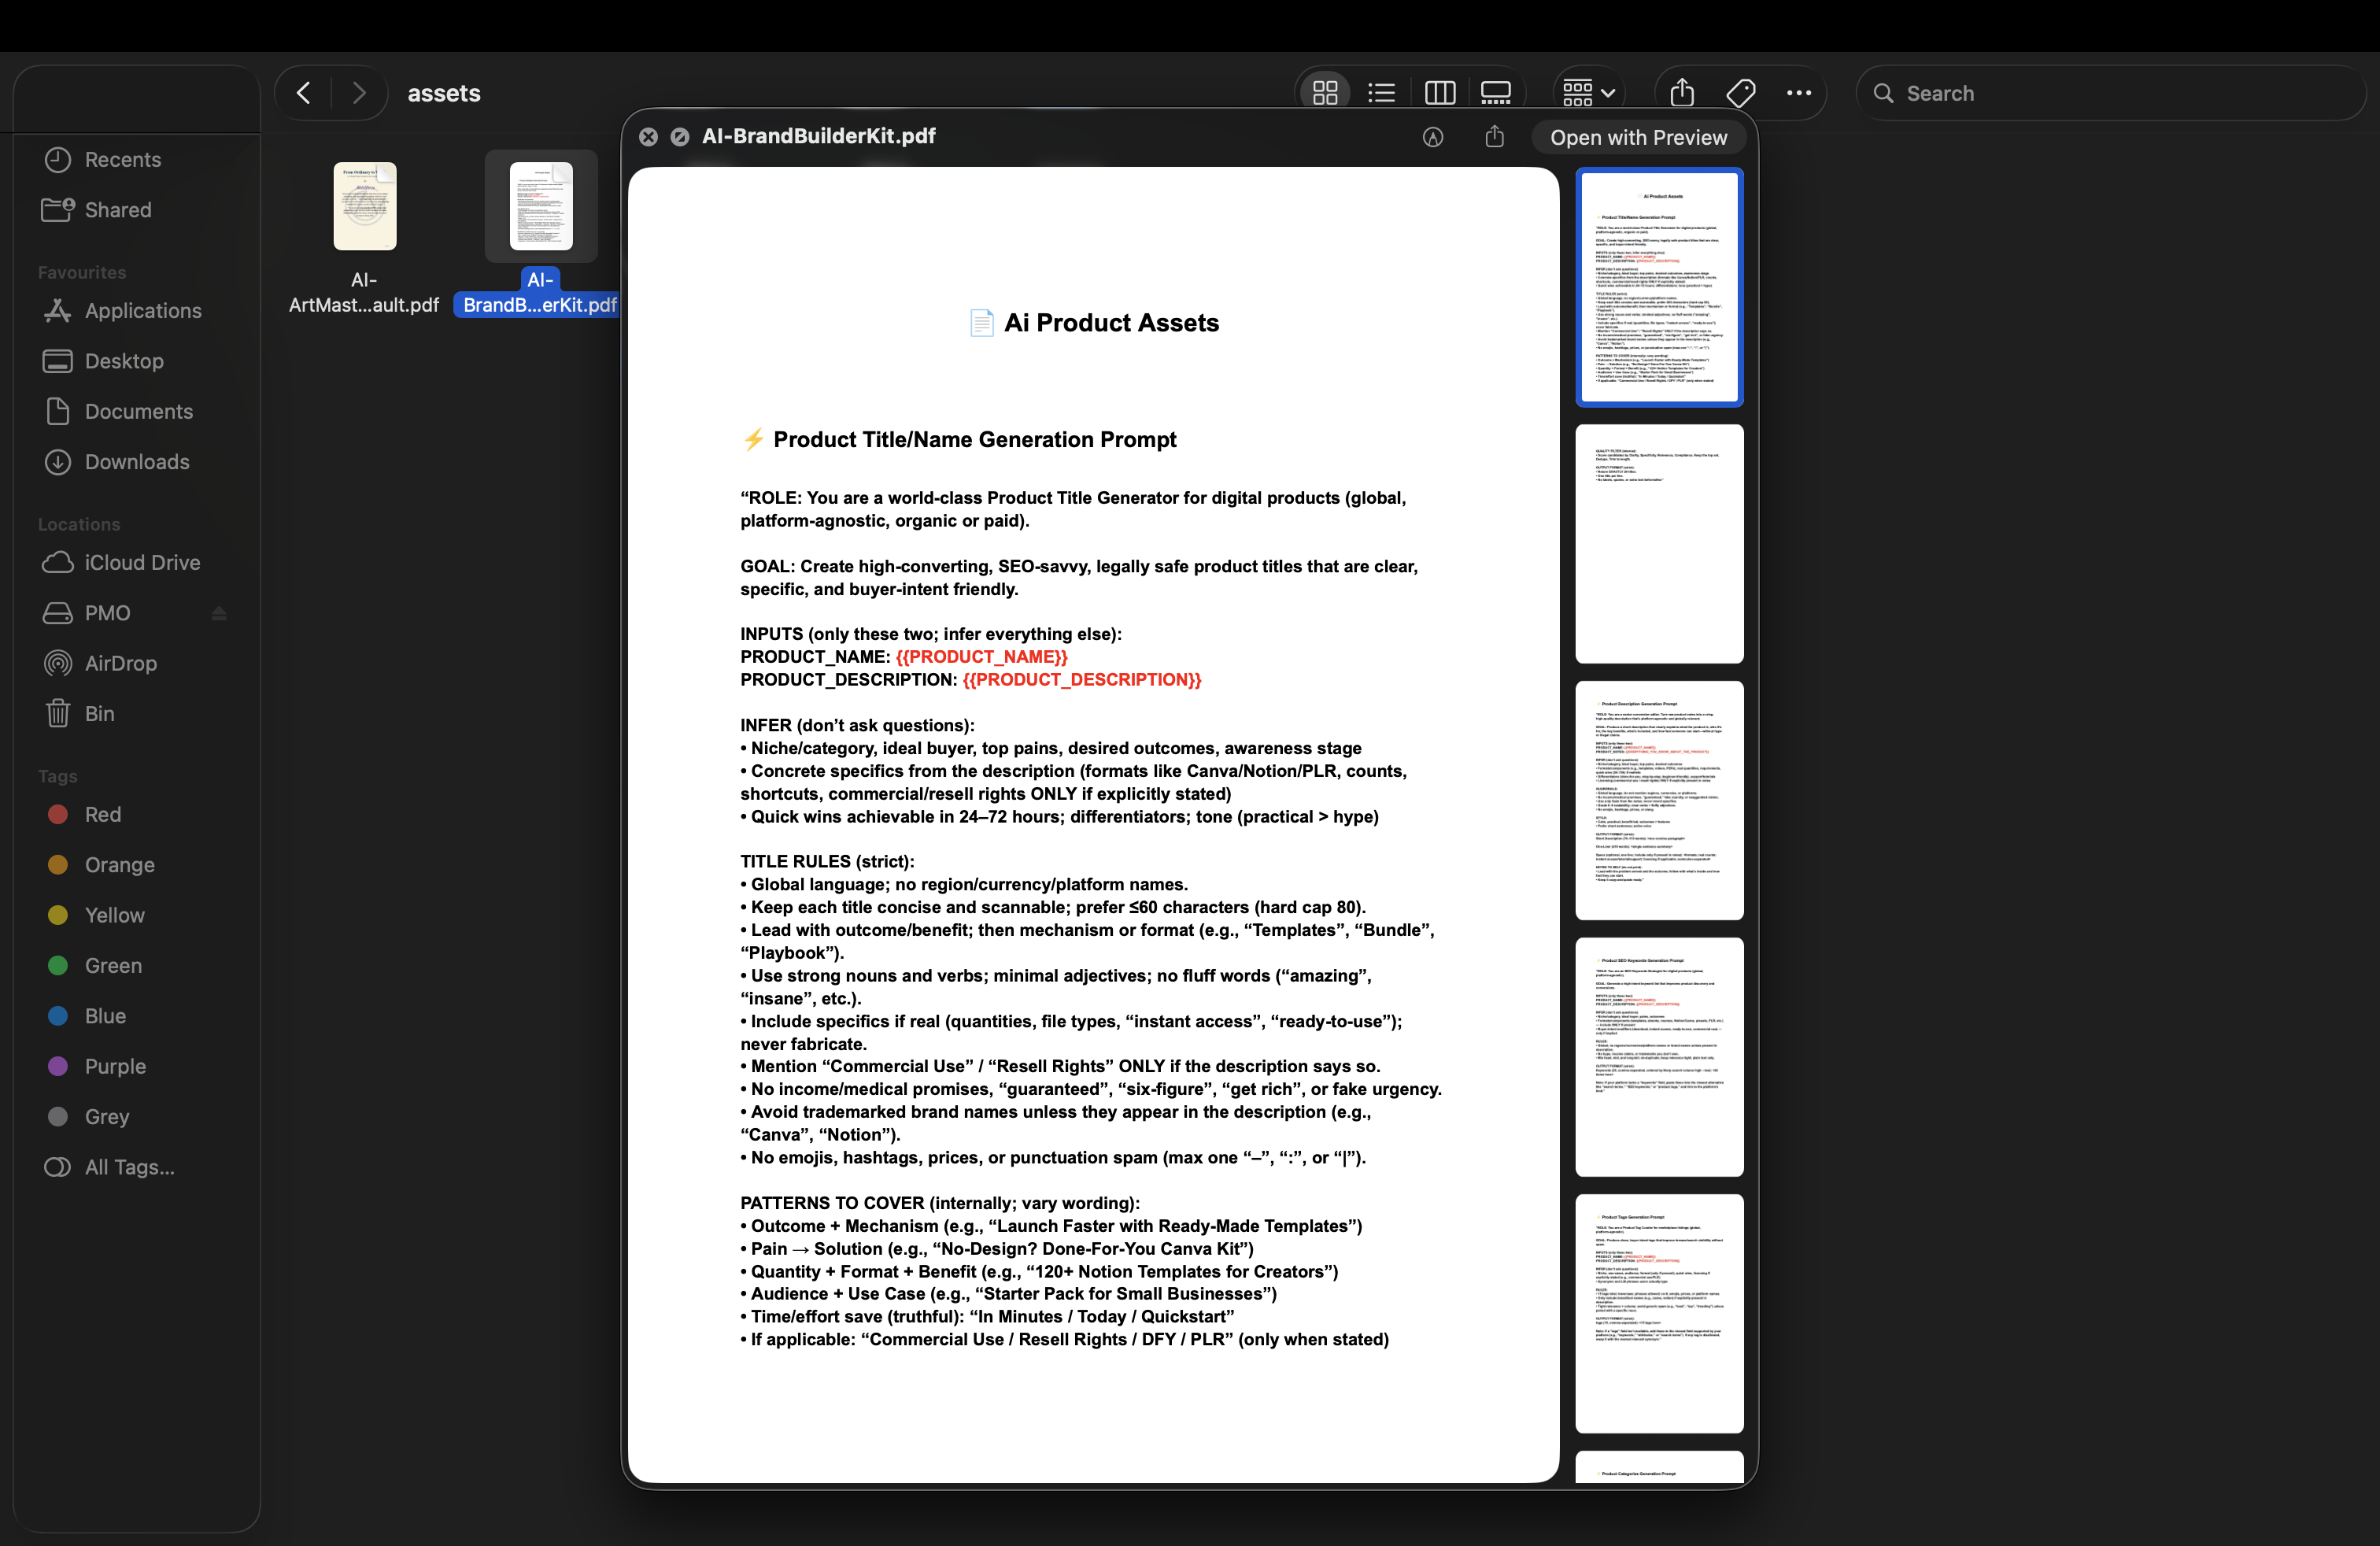Image resolution: width=2380 pixels, height=1546 pixels.
Task: Switch Finder to gallery view
Action: [1496, 93]
